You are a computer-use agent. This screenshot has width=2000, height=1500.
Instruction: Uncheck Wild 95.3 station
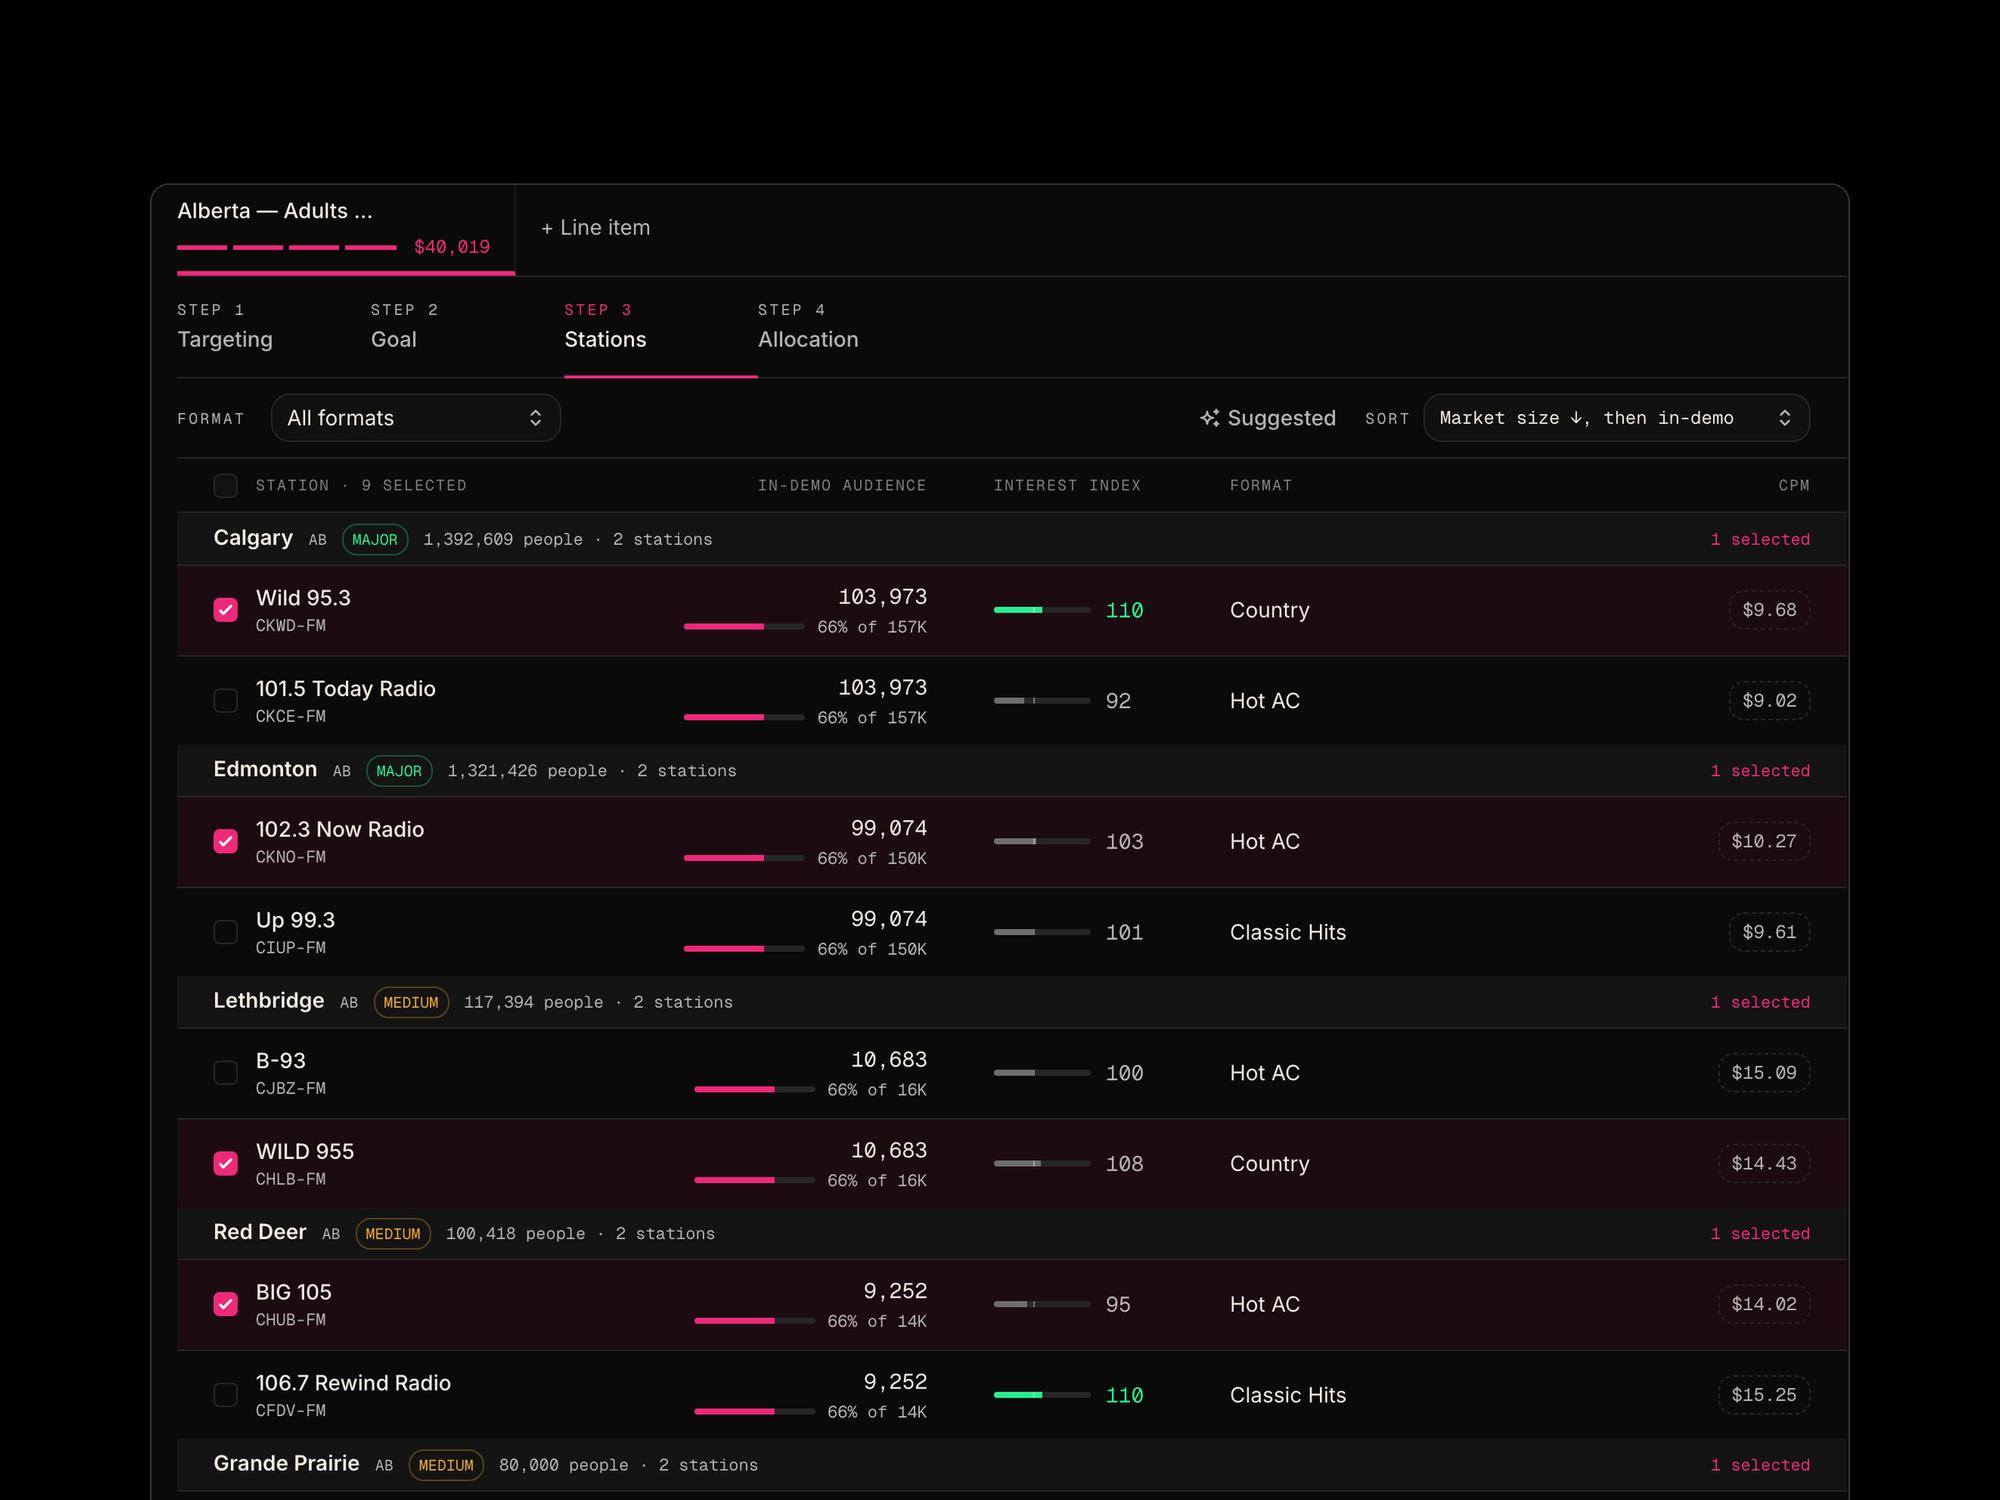(226, 610)
